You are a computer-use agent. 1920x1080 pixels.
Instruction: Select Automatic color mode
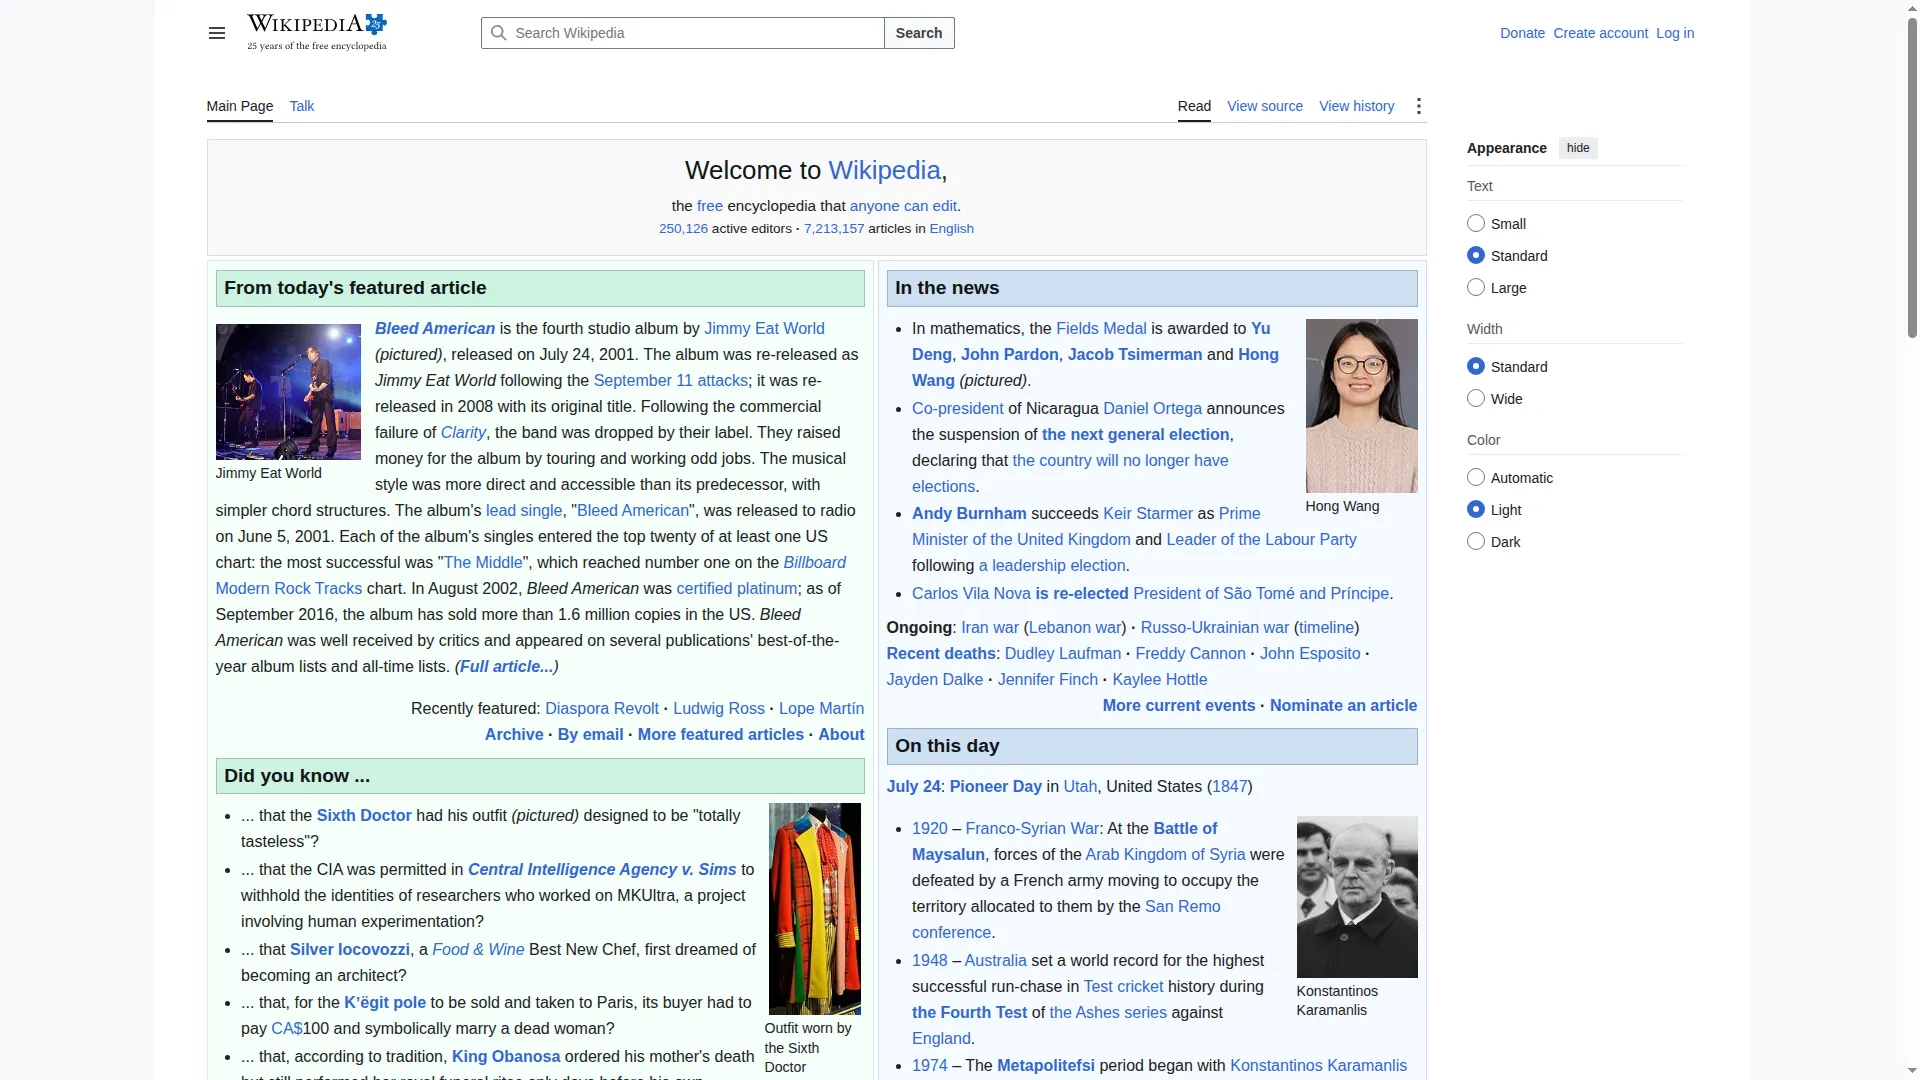point(1476,477)
